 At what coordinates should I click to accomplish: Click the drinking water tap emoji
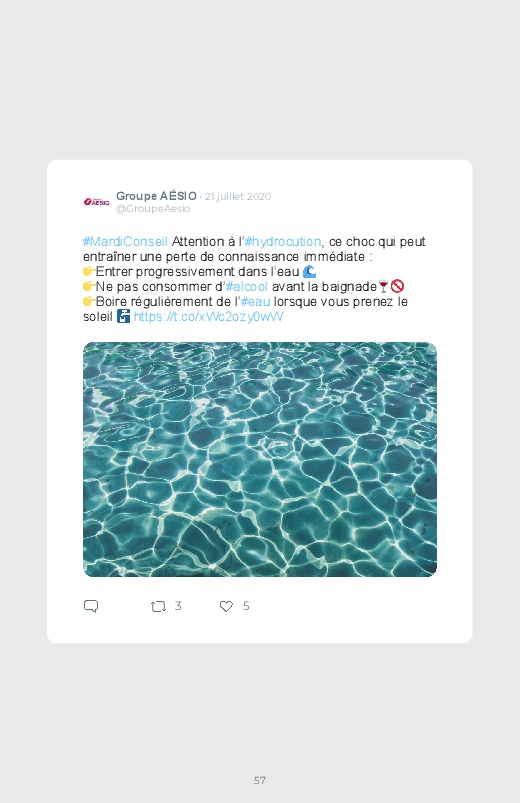[x=123, y=316]
